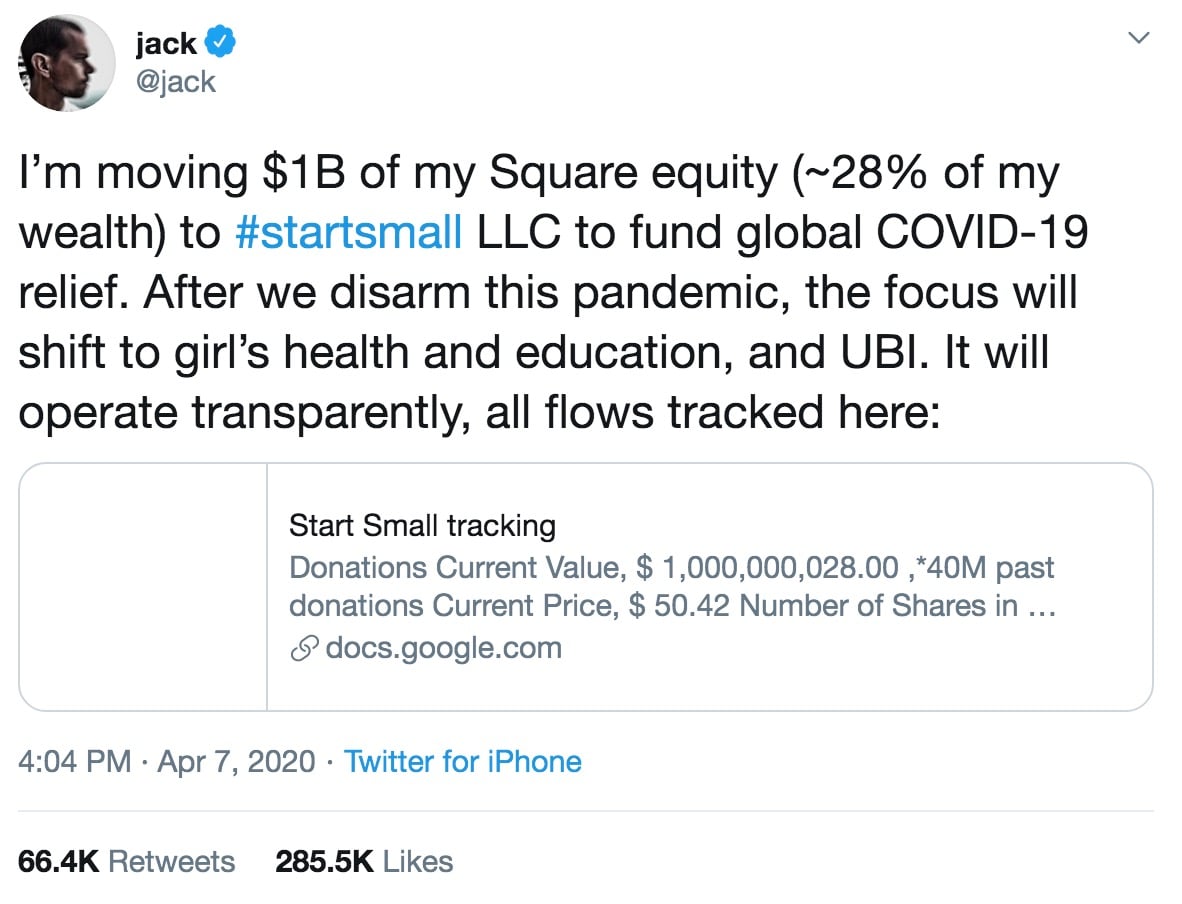1182x904 pixels.
Task: Click the blue verified badge icon
Action: (220, 45)
